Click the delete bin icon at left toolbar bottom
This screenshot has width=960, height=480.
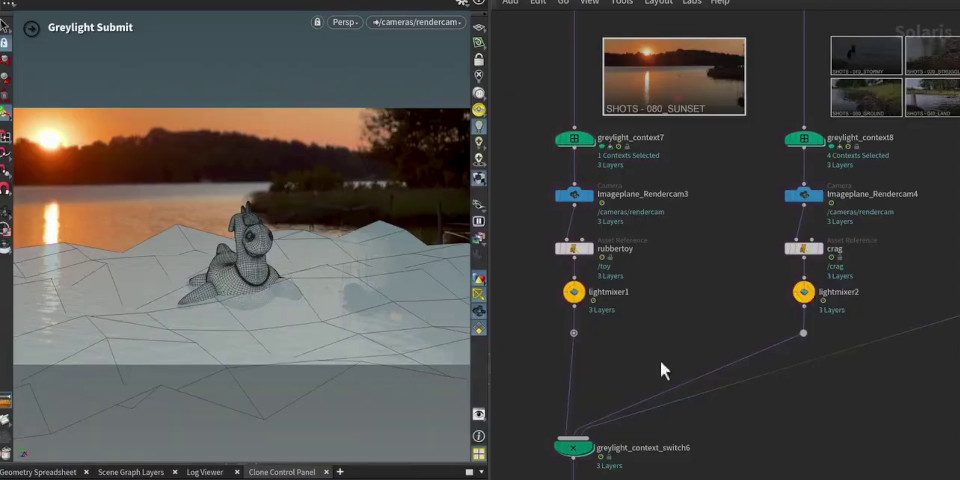[x=6, y=452]
